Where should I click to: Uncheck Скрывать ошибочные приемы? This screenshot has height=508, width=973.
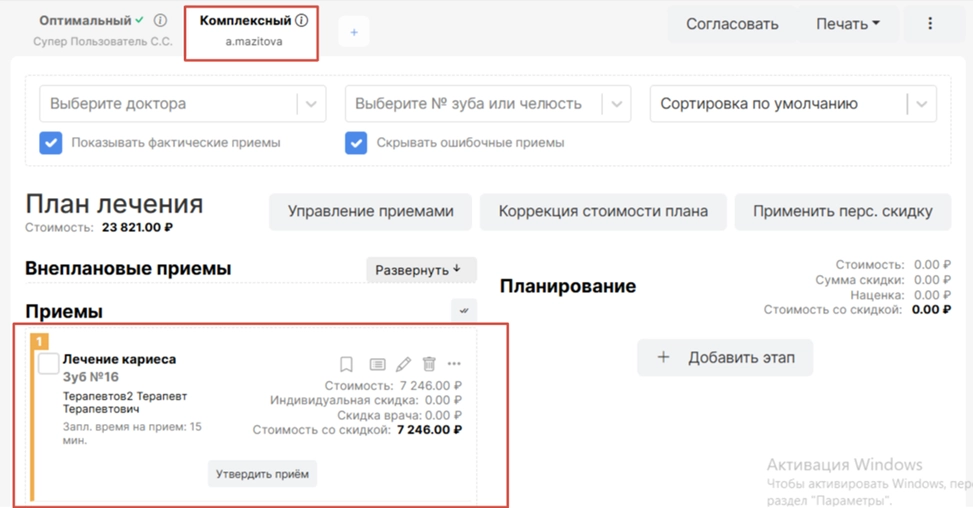(356, 143)
